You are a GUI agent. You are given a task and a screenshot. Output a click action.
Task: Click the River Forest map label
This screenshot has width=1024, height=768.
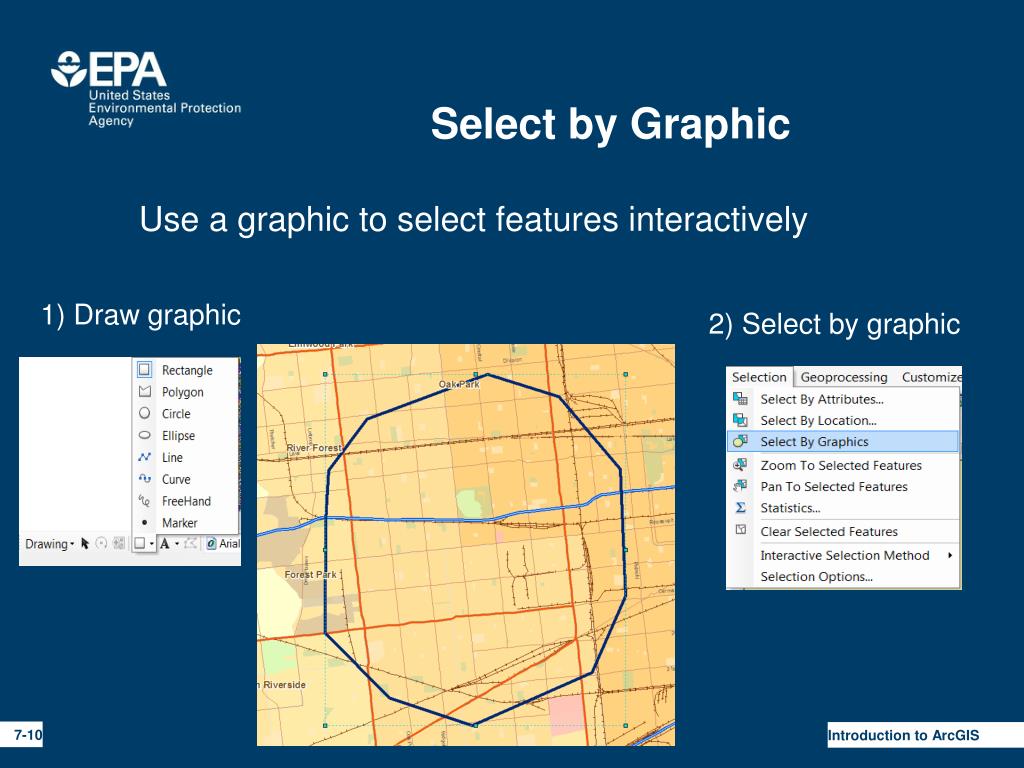click(314, 448)
